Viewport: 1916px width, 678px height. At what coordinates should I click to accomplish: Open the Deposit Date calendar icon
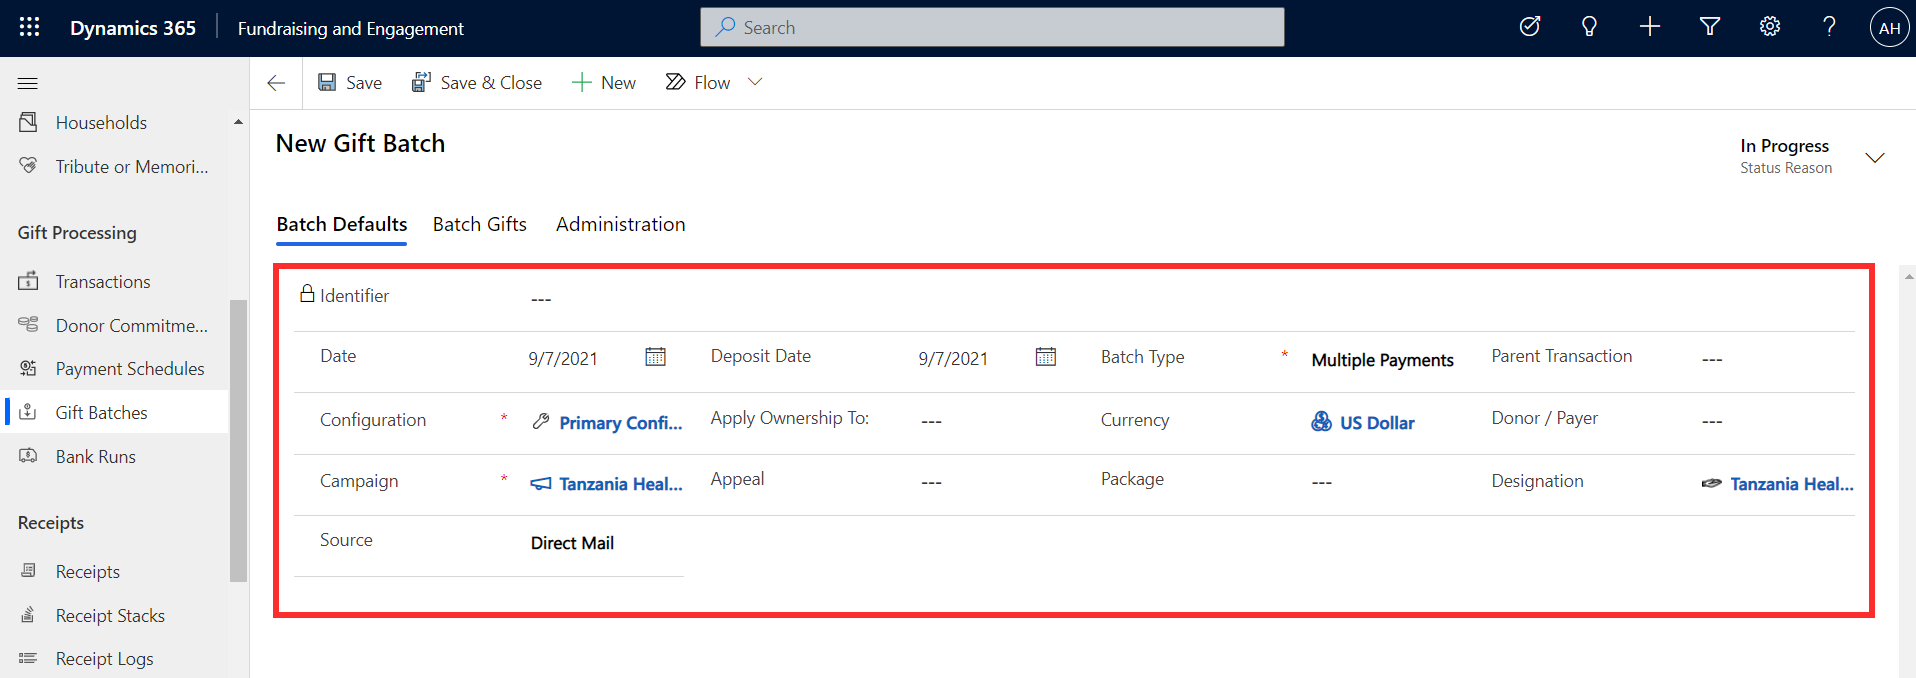coord(1045,357)
